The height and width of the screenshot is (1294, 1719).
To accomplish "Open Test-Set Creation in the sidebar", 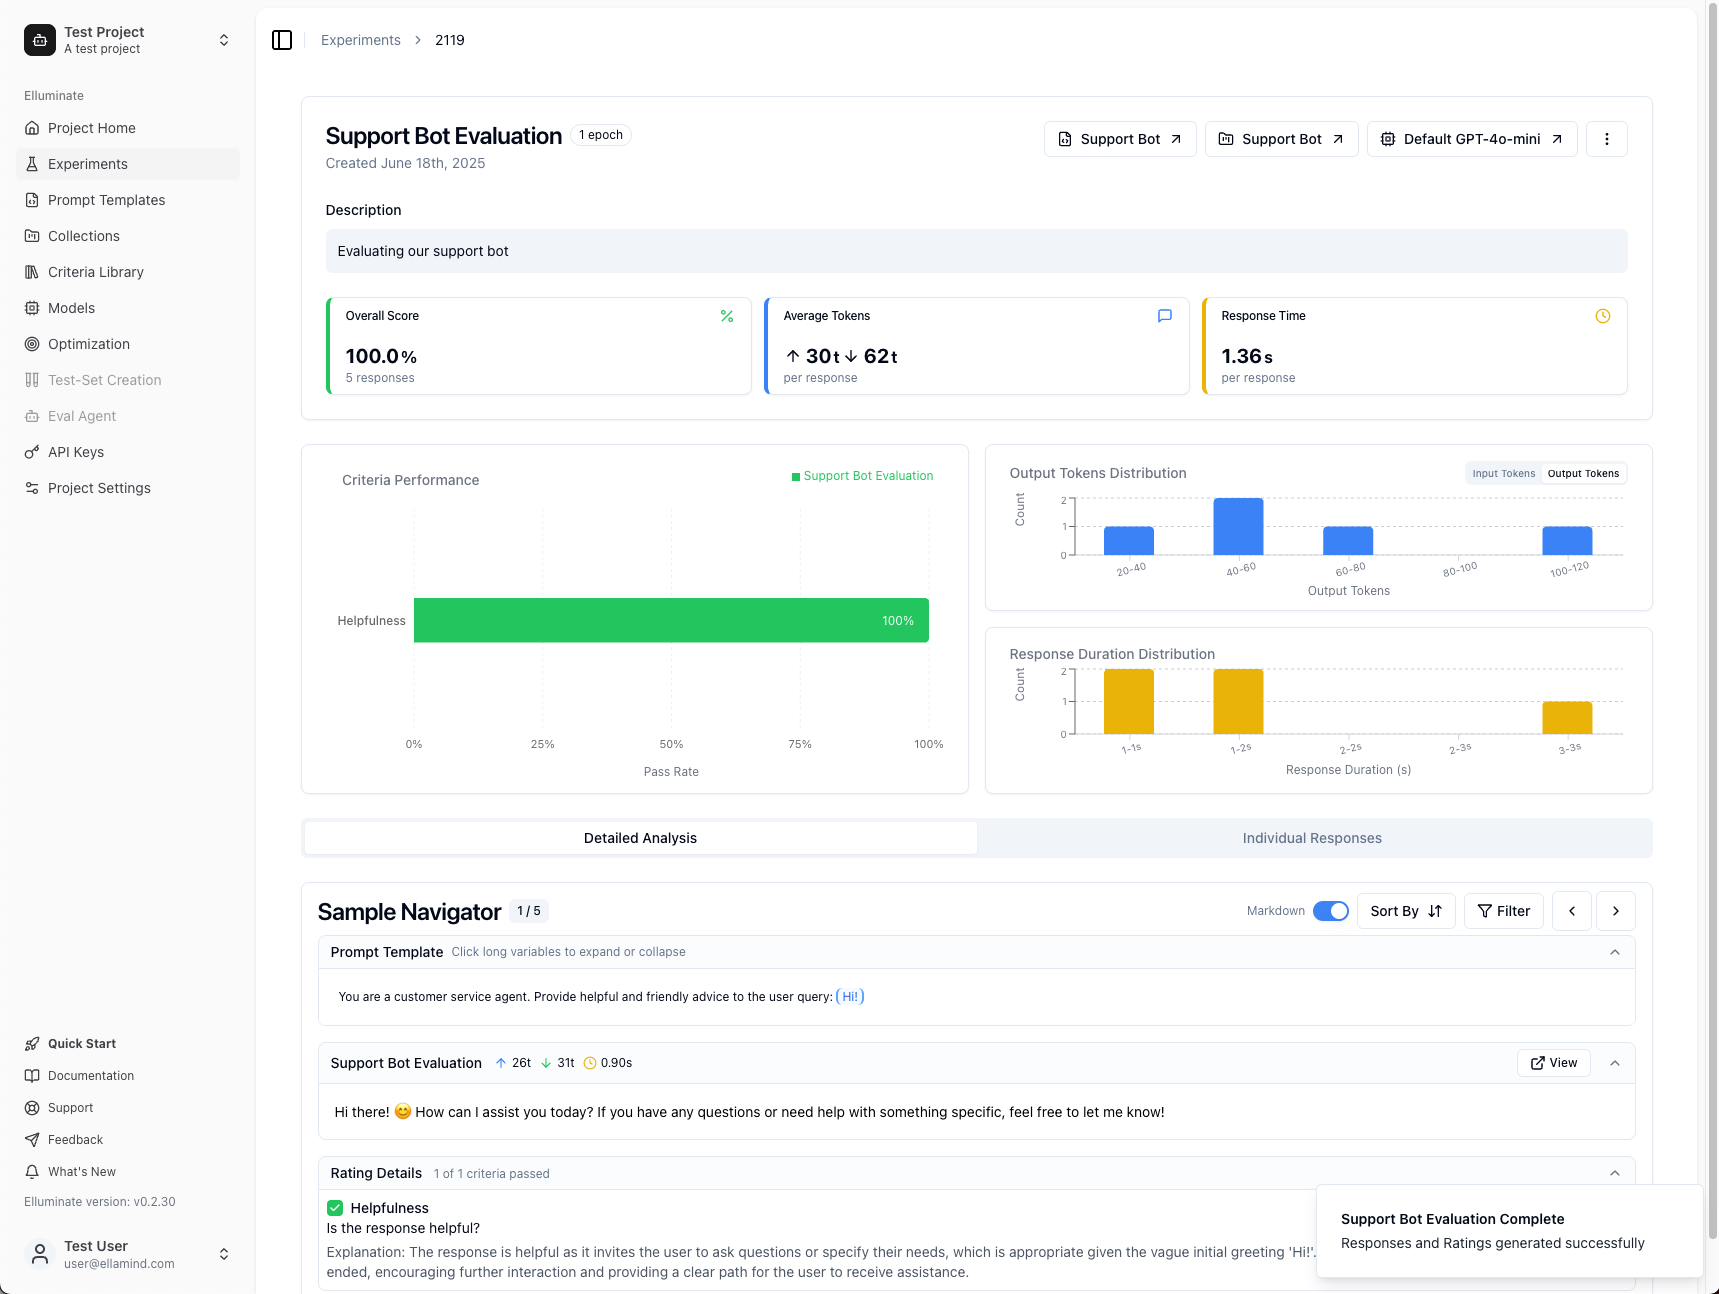I will [128, 380].
